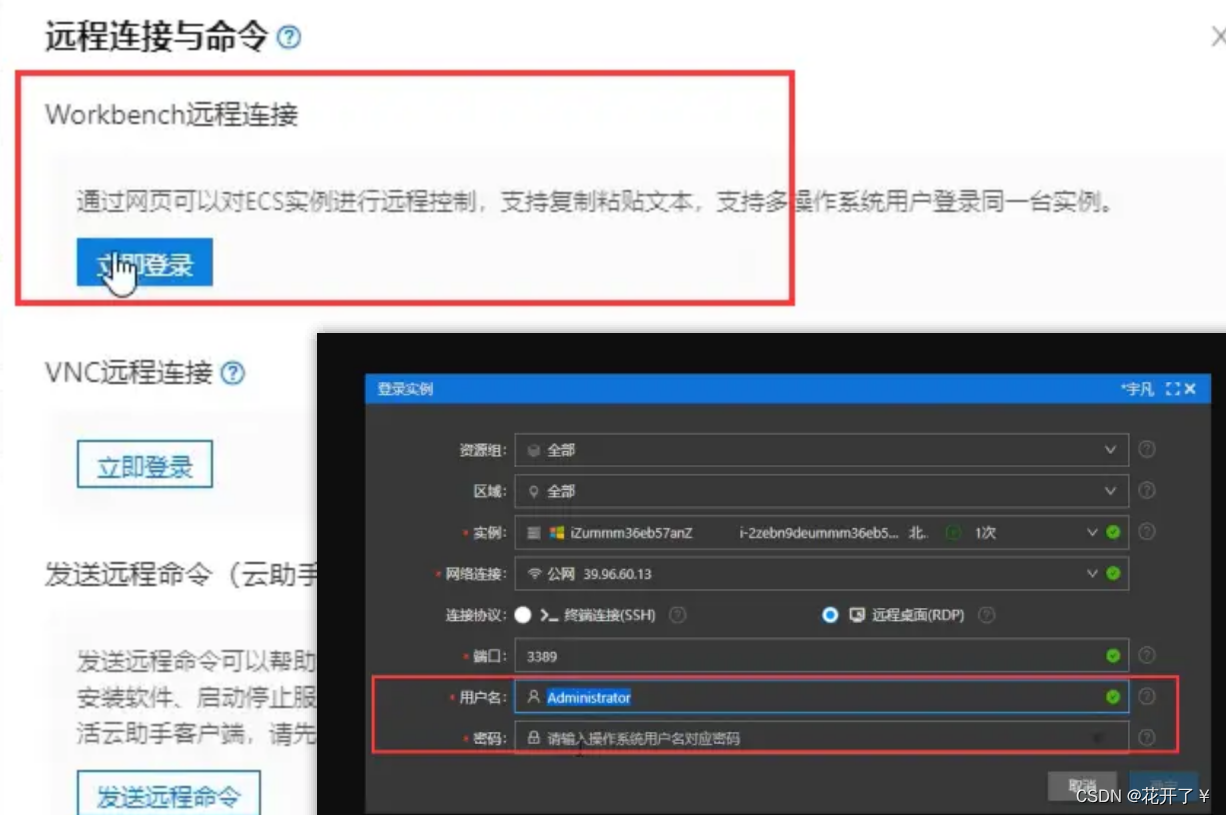Select the 终端连接(SSH) radio button
Image resolution: width=1226 pixels, height=815 pixels.
click(x=523, y=615)
